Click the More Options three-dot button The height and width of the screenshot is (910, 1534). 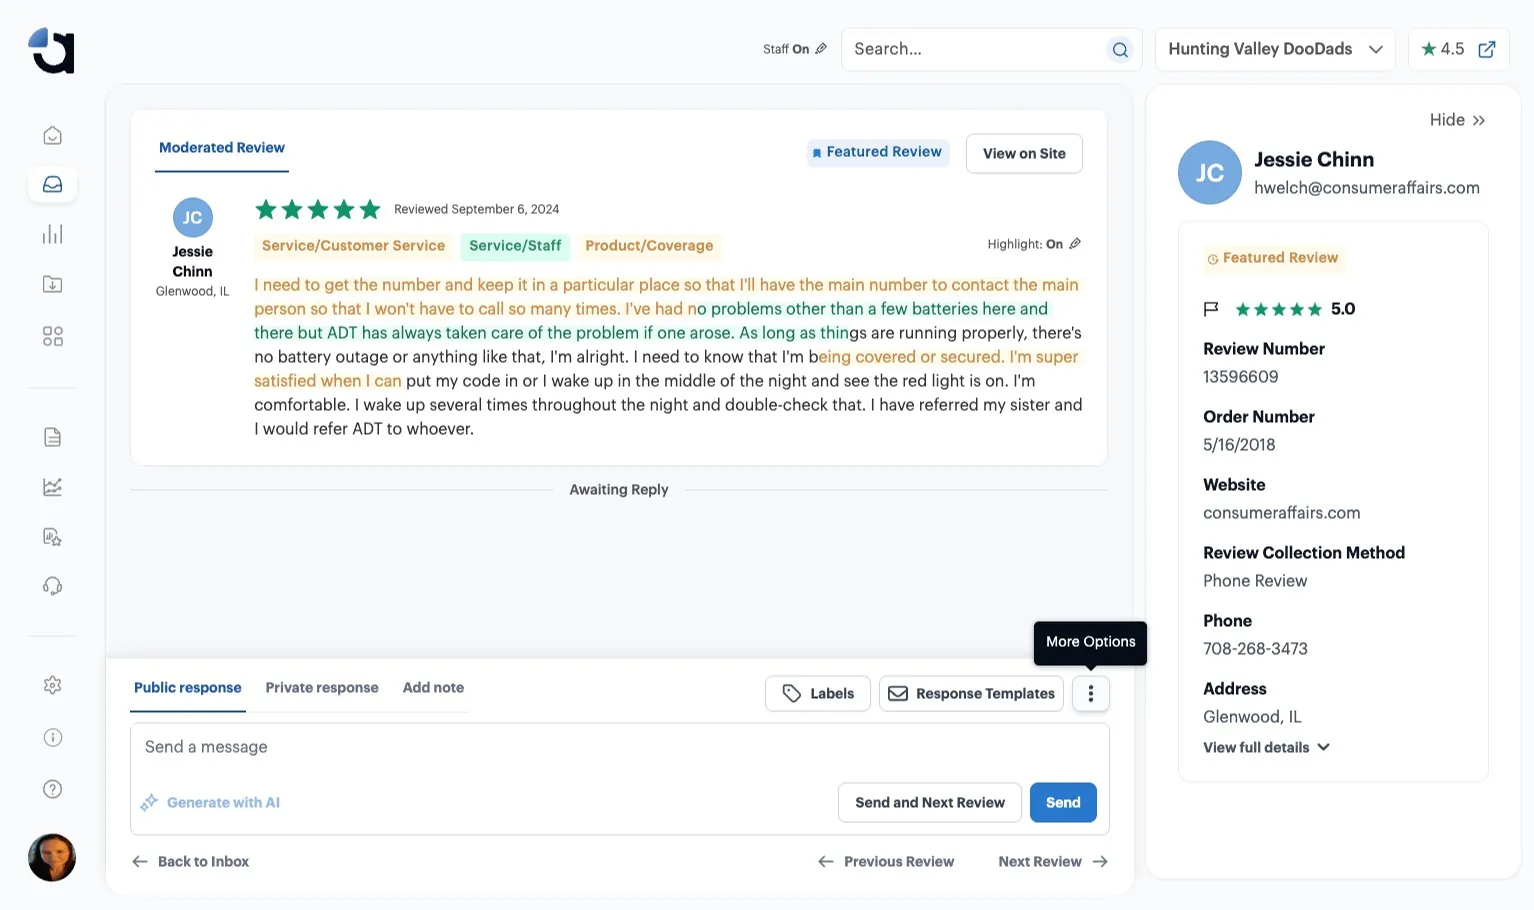point(1091,693)
